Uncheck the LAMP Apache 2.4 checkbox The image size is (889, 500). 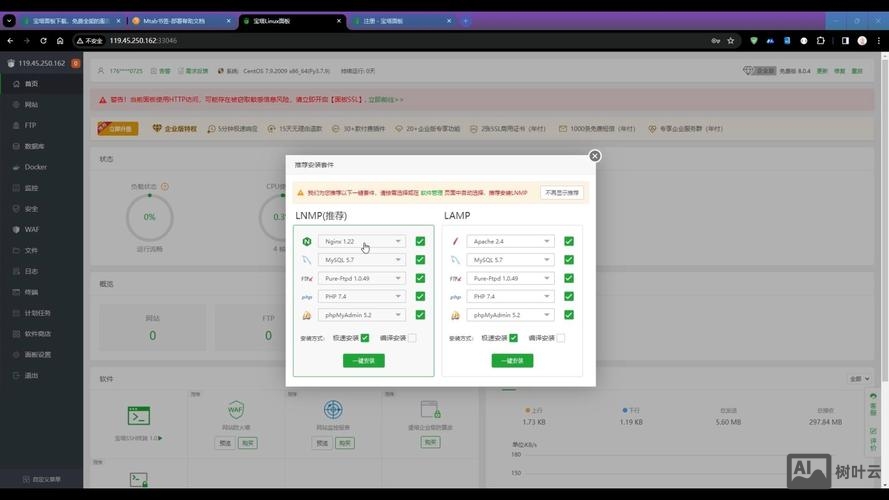(x=568, y=241)
